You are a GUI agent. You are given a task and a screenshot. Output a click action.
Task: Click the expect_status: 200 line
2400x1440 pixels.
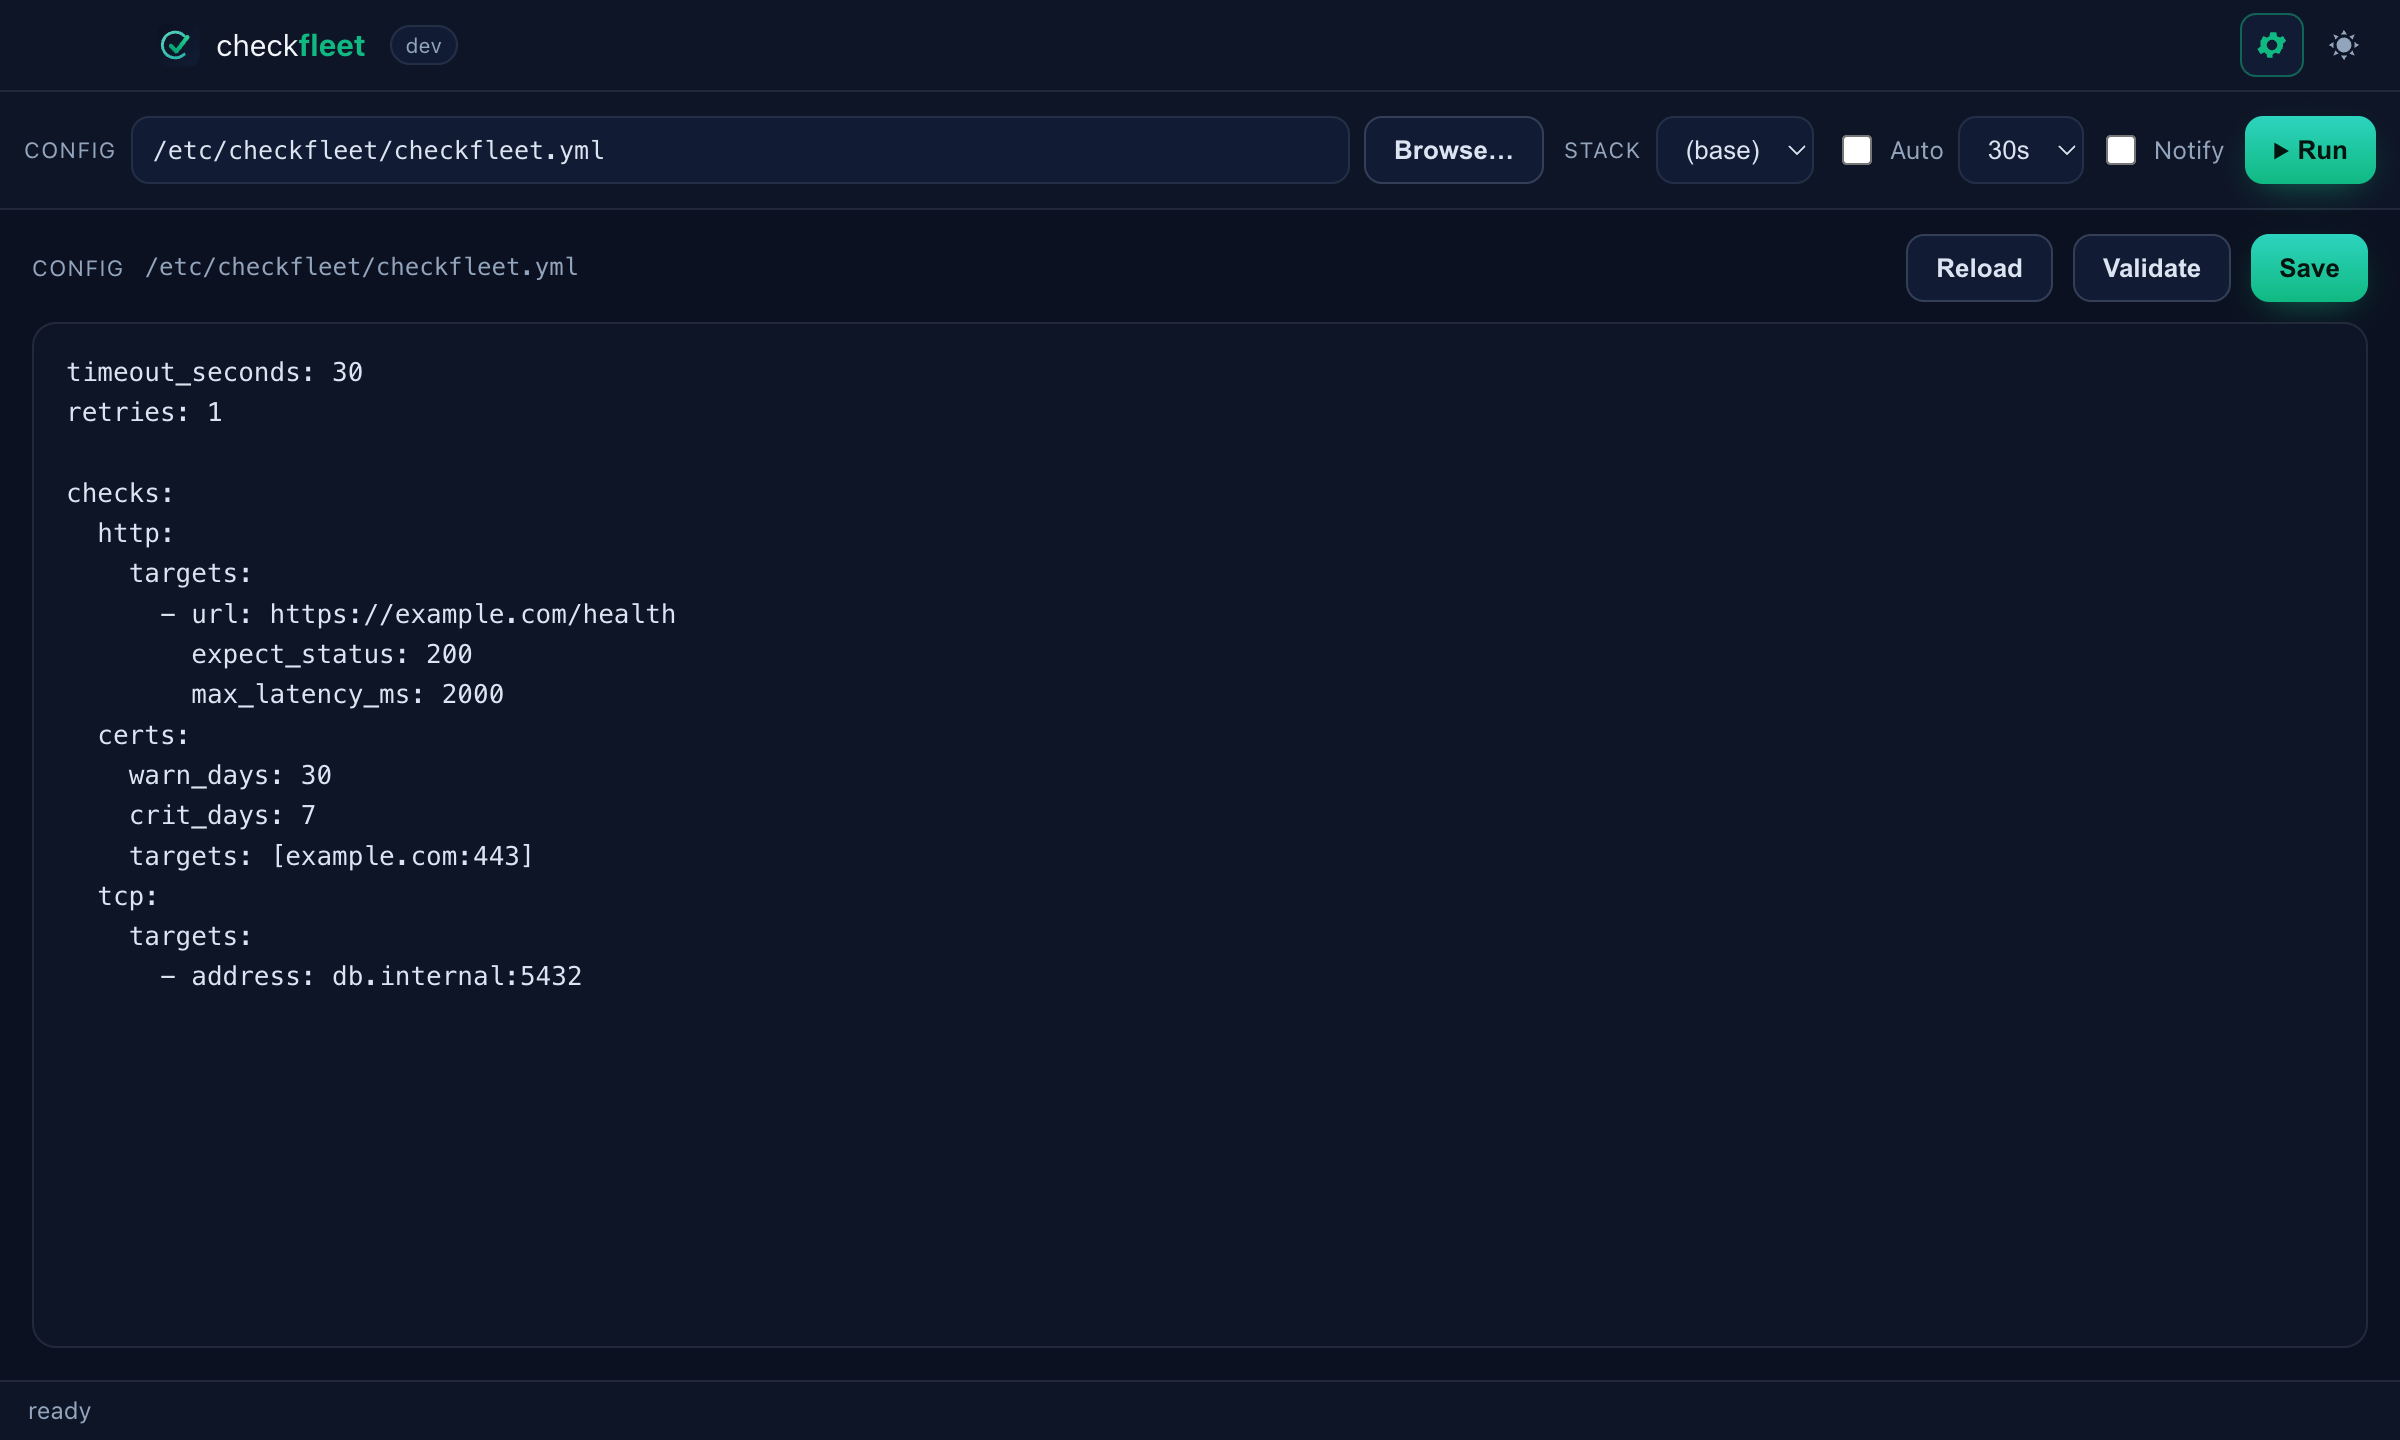[x=331, y=654]
